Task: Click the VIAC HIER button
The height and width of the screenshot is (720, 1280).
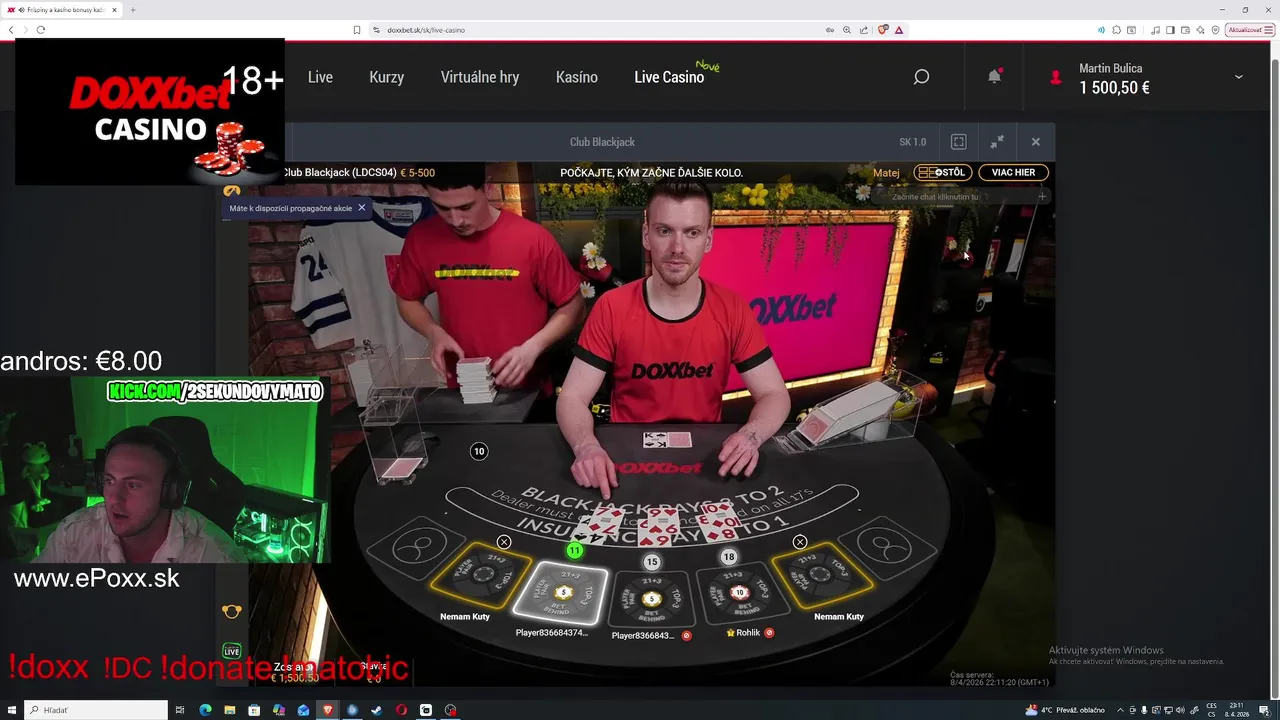Action: (x=1013, y=172)
